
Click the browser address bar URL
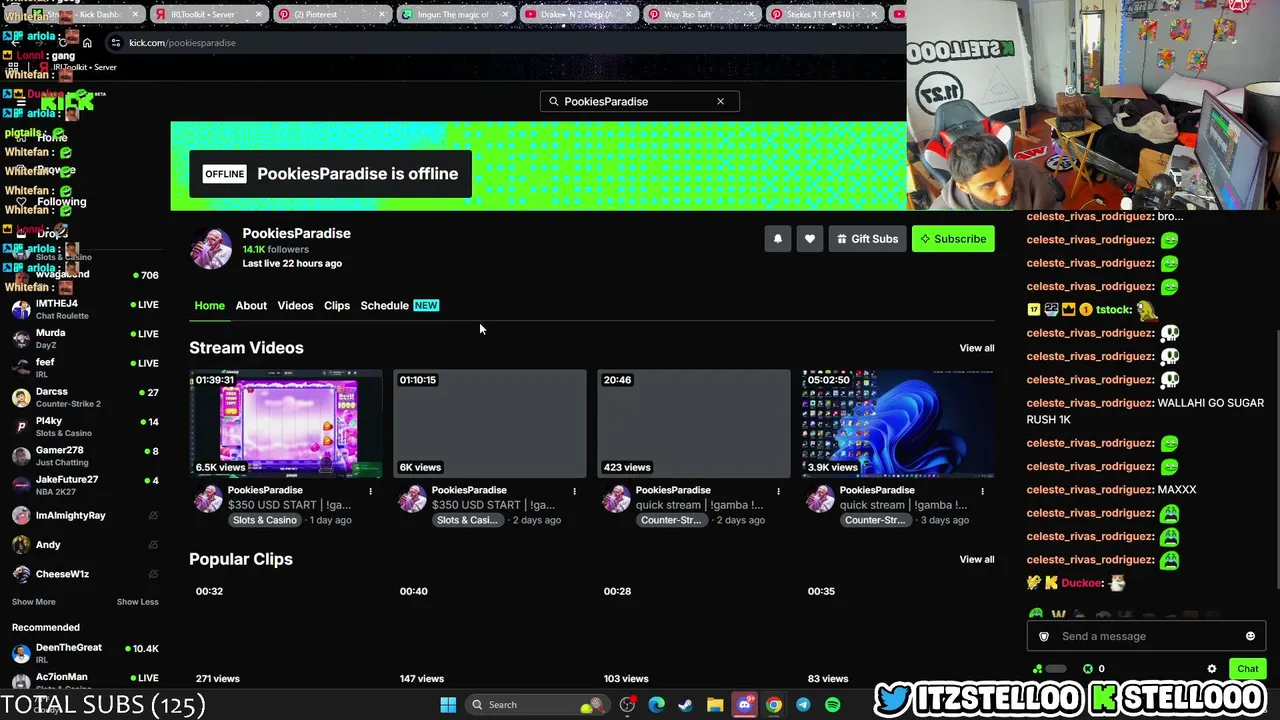[x=182, y=43]
